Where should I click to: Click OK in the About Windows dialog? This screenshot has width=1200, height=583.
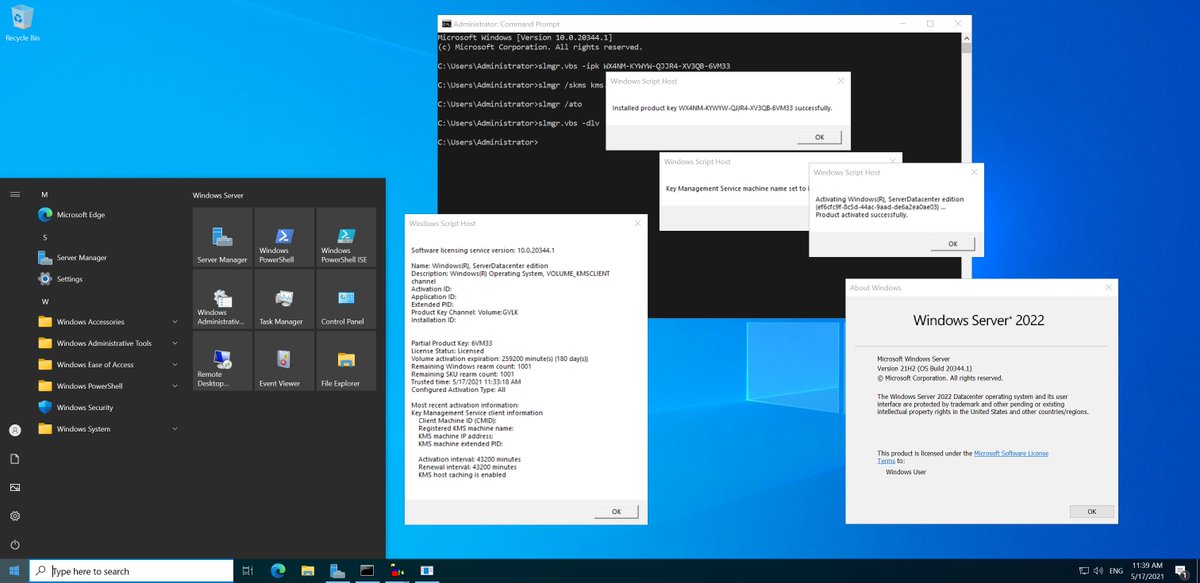click(1090, 511)
